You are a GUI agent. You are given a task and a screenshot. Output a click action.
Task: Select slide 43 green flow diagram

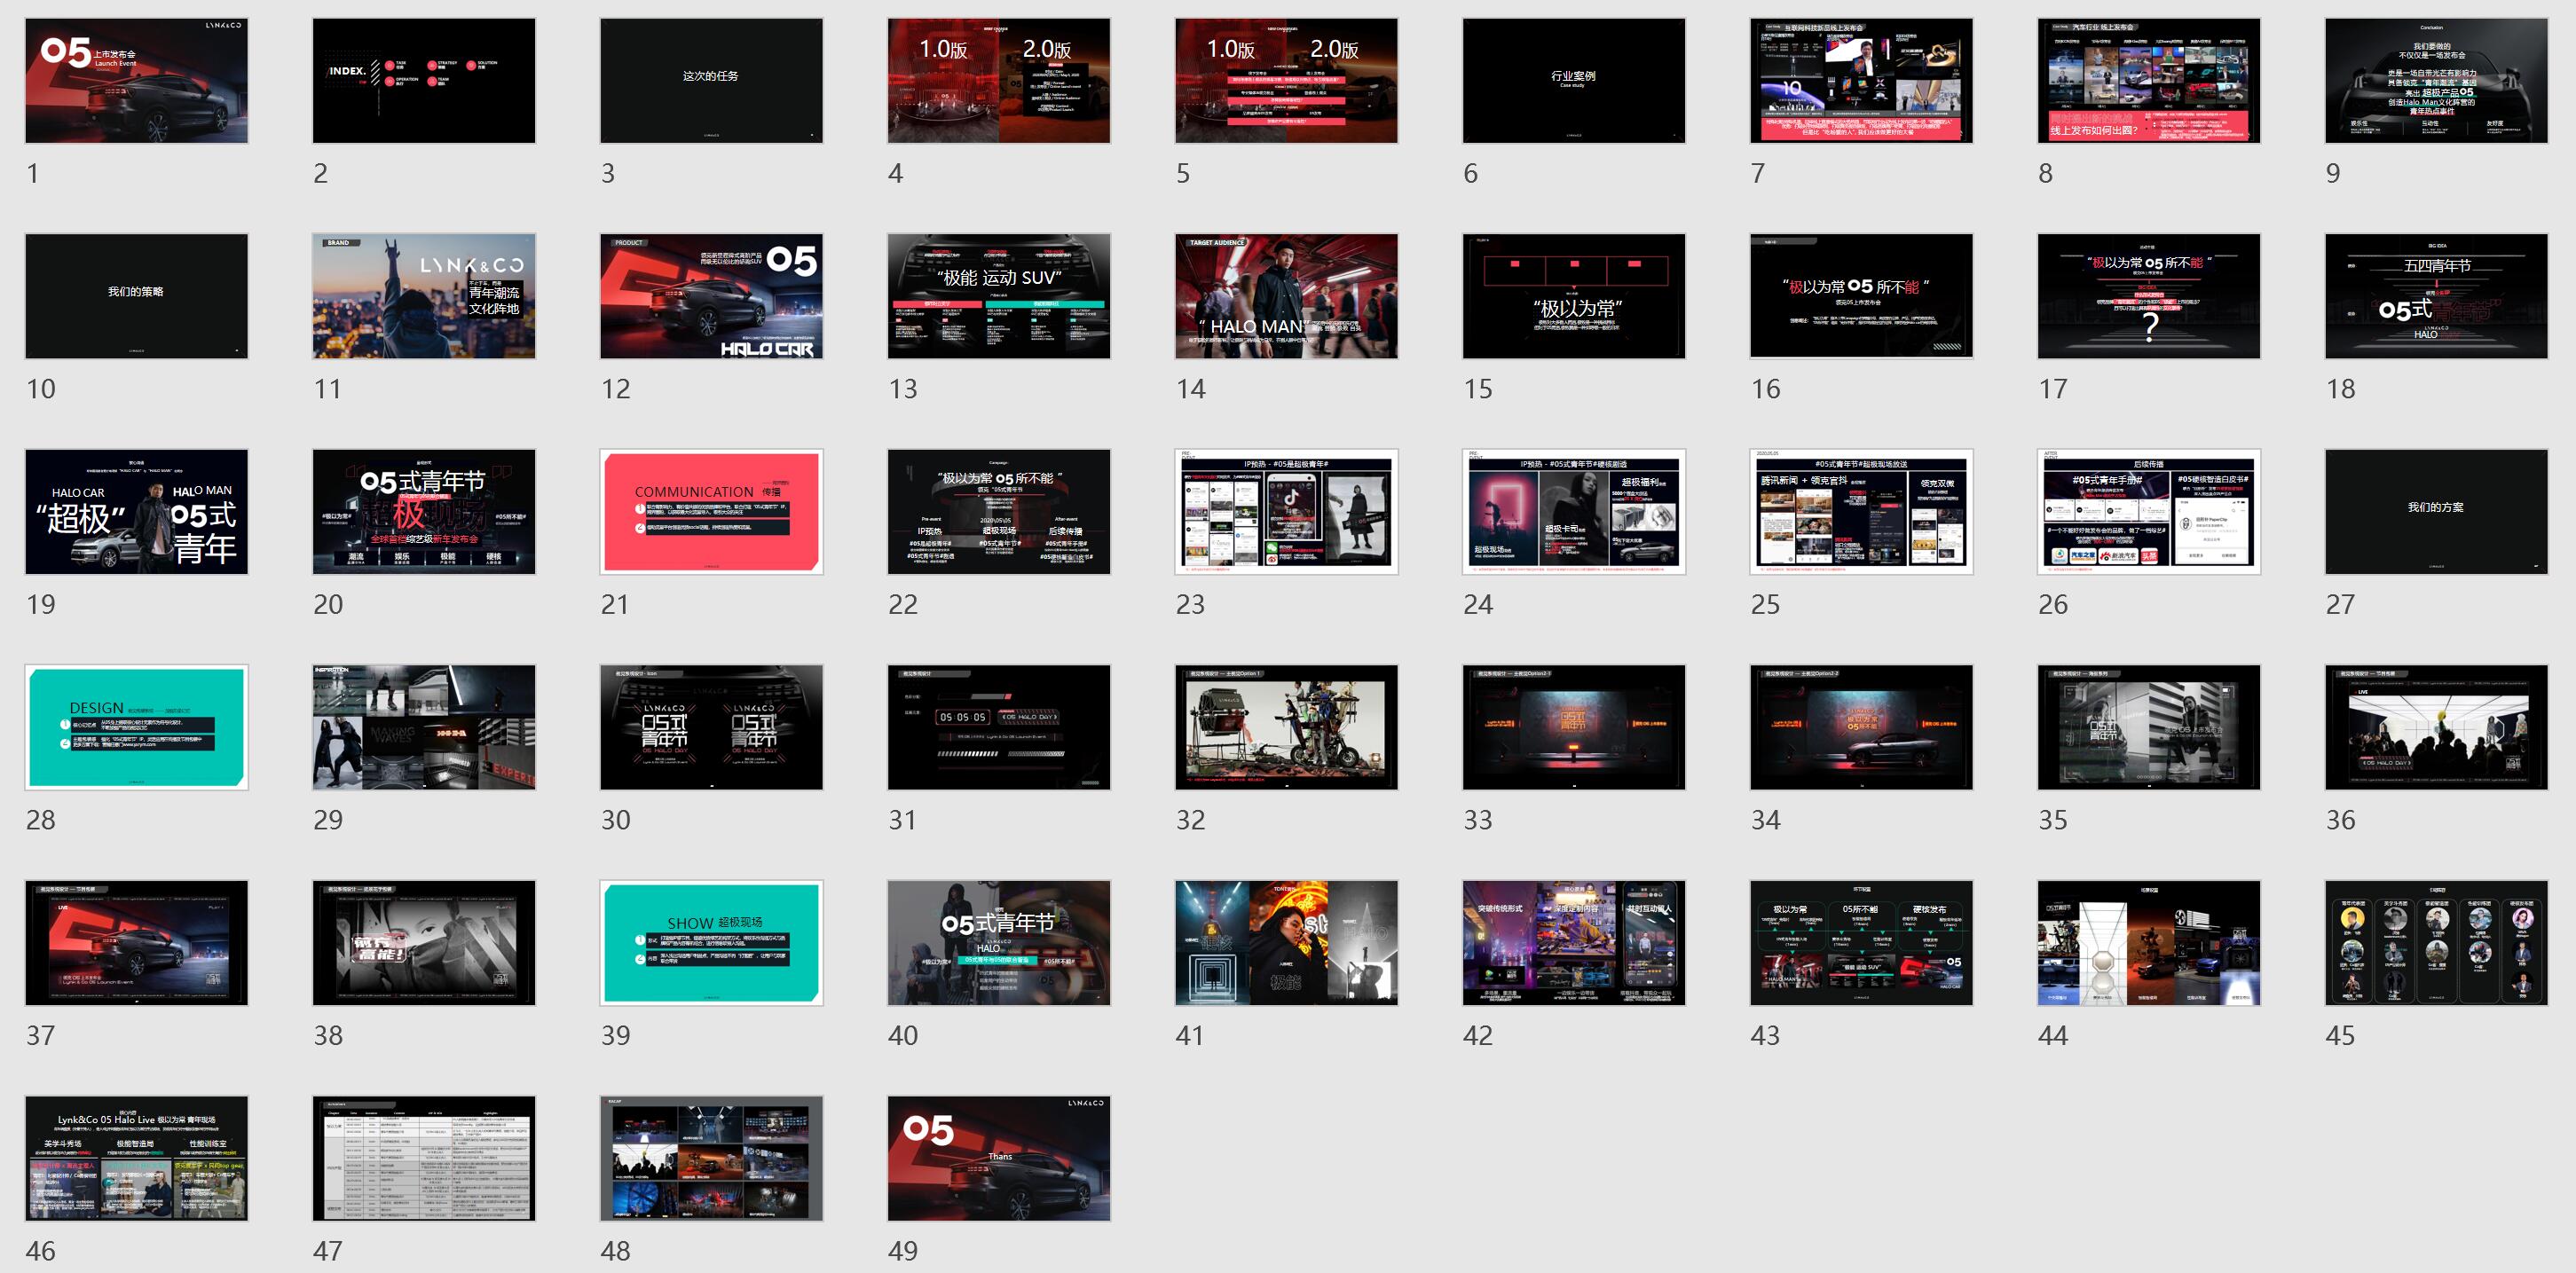pos(1861,943)
